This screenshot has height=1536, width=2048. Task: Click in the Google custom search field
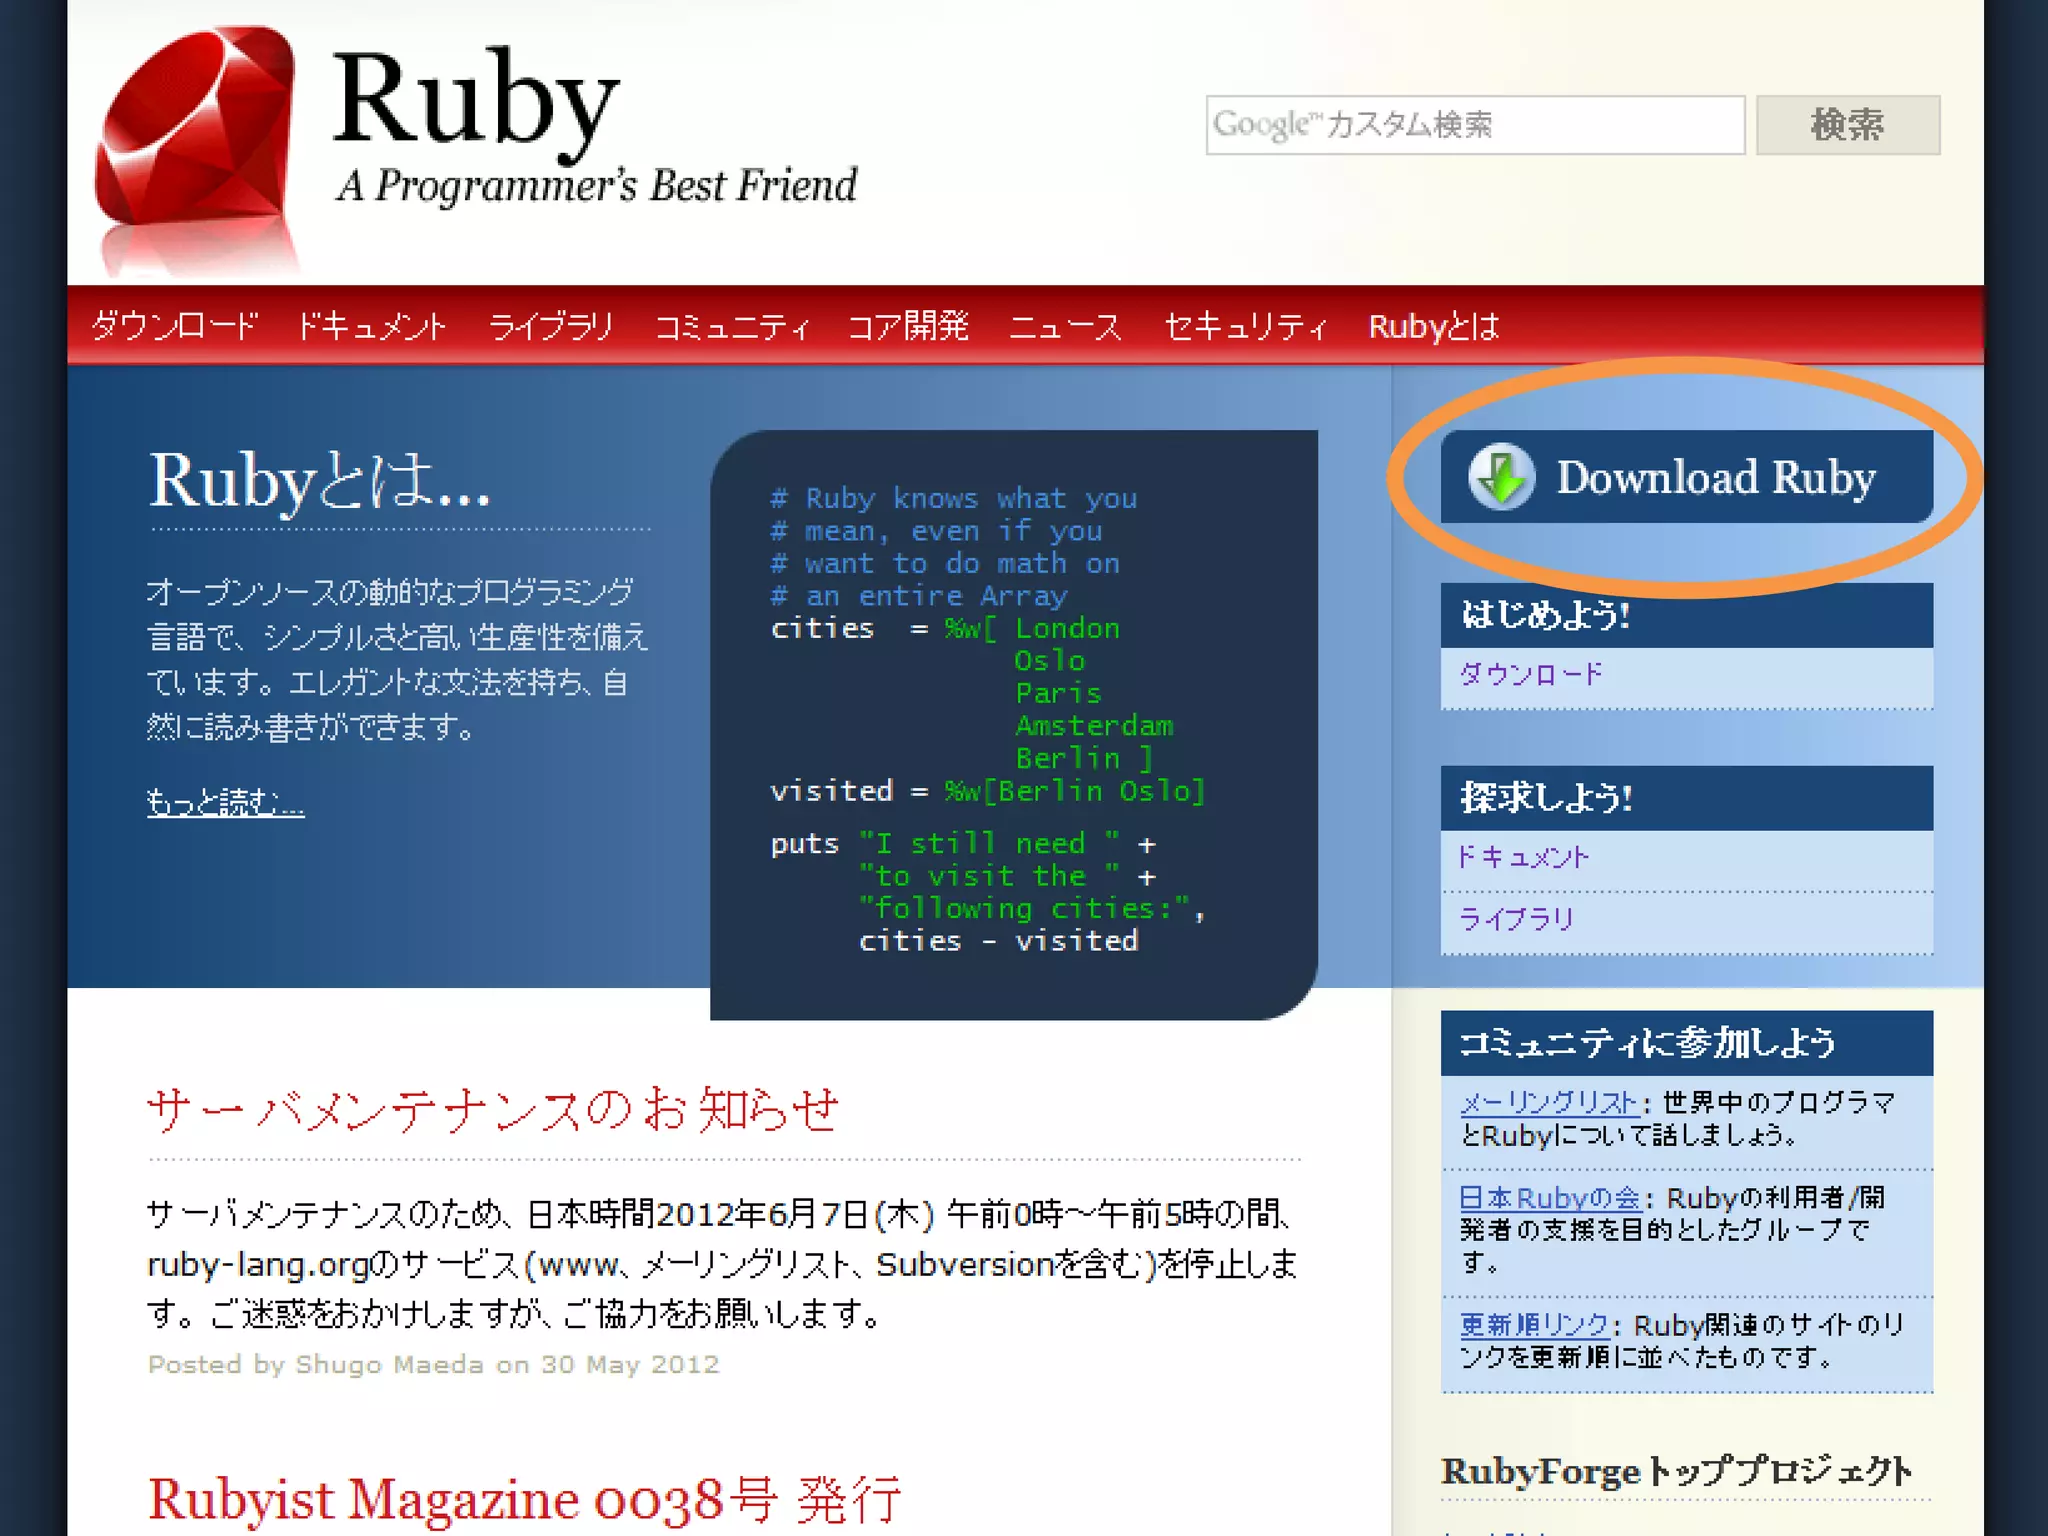click(x=1474, y=125)
